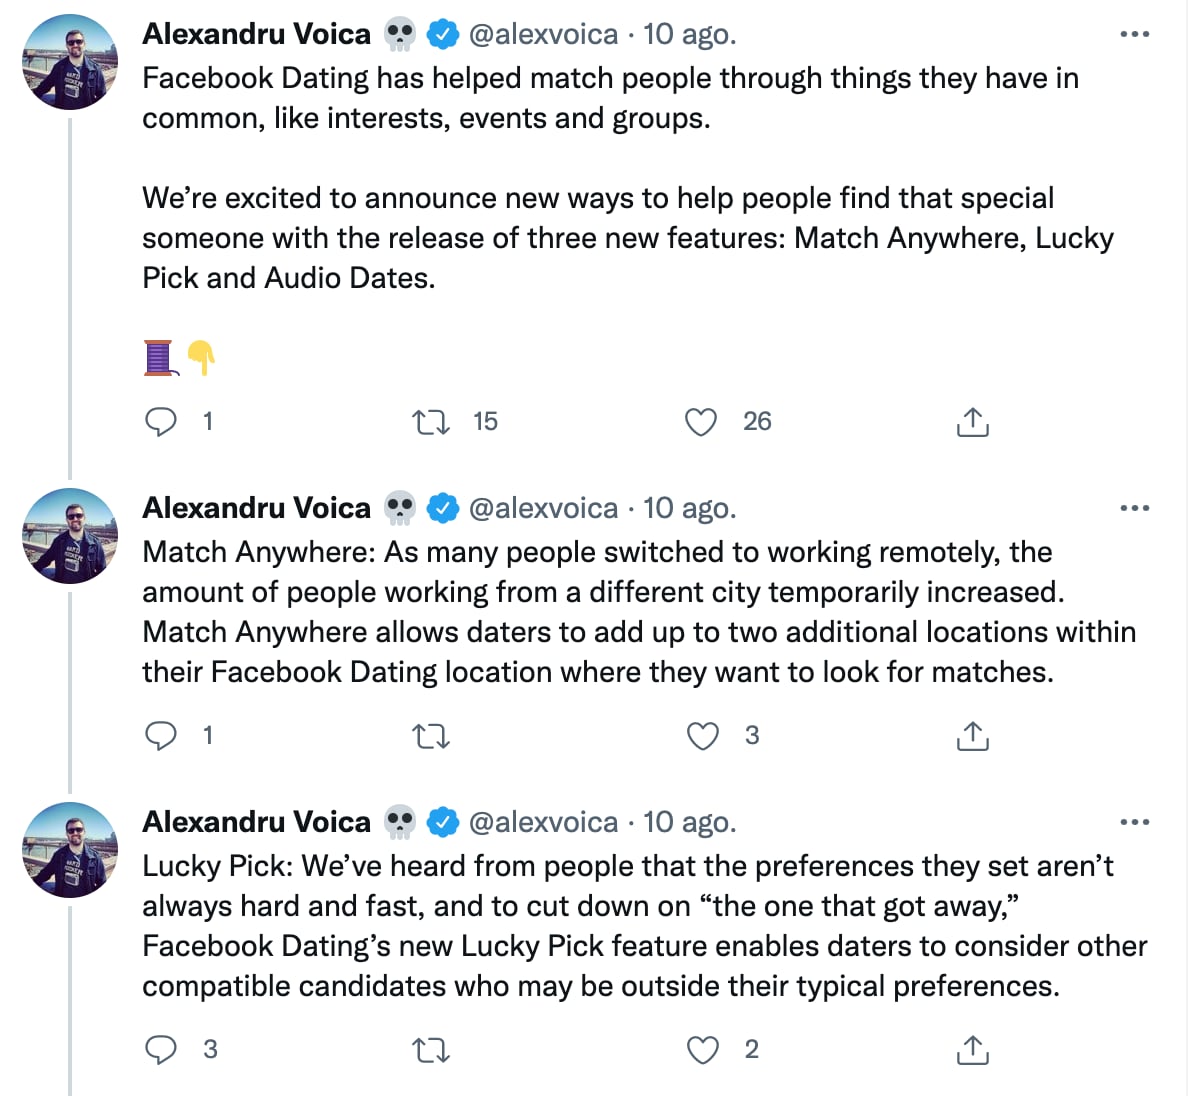Reply to the Lucky Pick tweet
Image resolution: width=1198 pixels, height=1096 pixels.
(x=161, y=1050)
